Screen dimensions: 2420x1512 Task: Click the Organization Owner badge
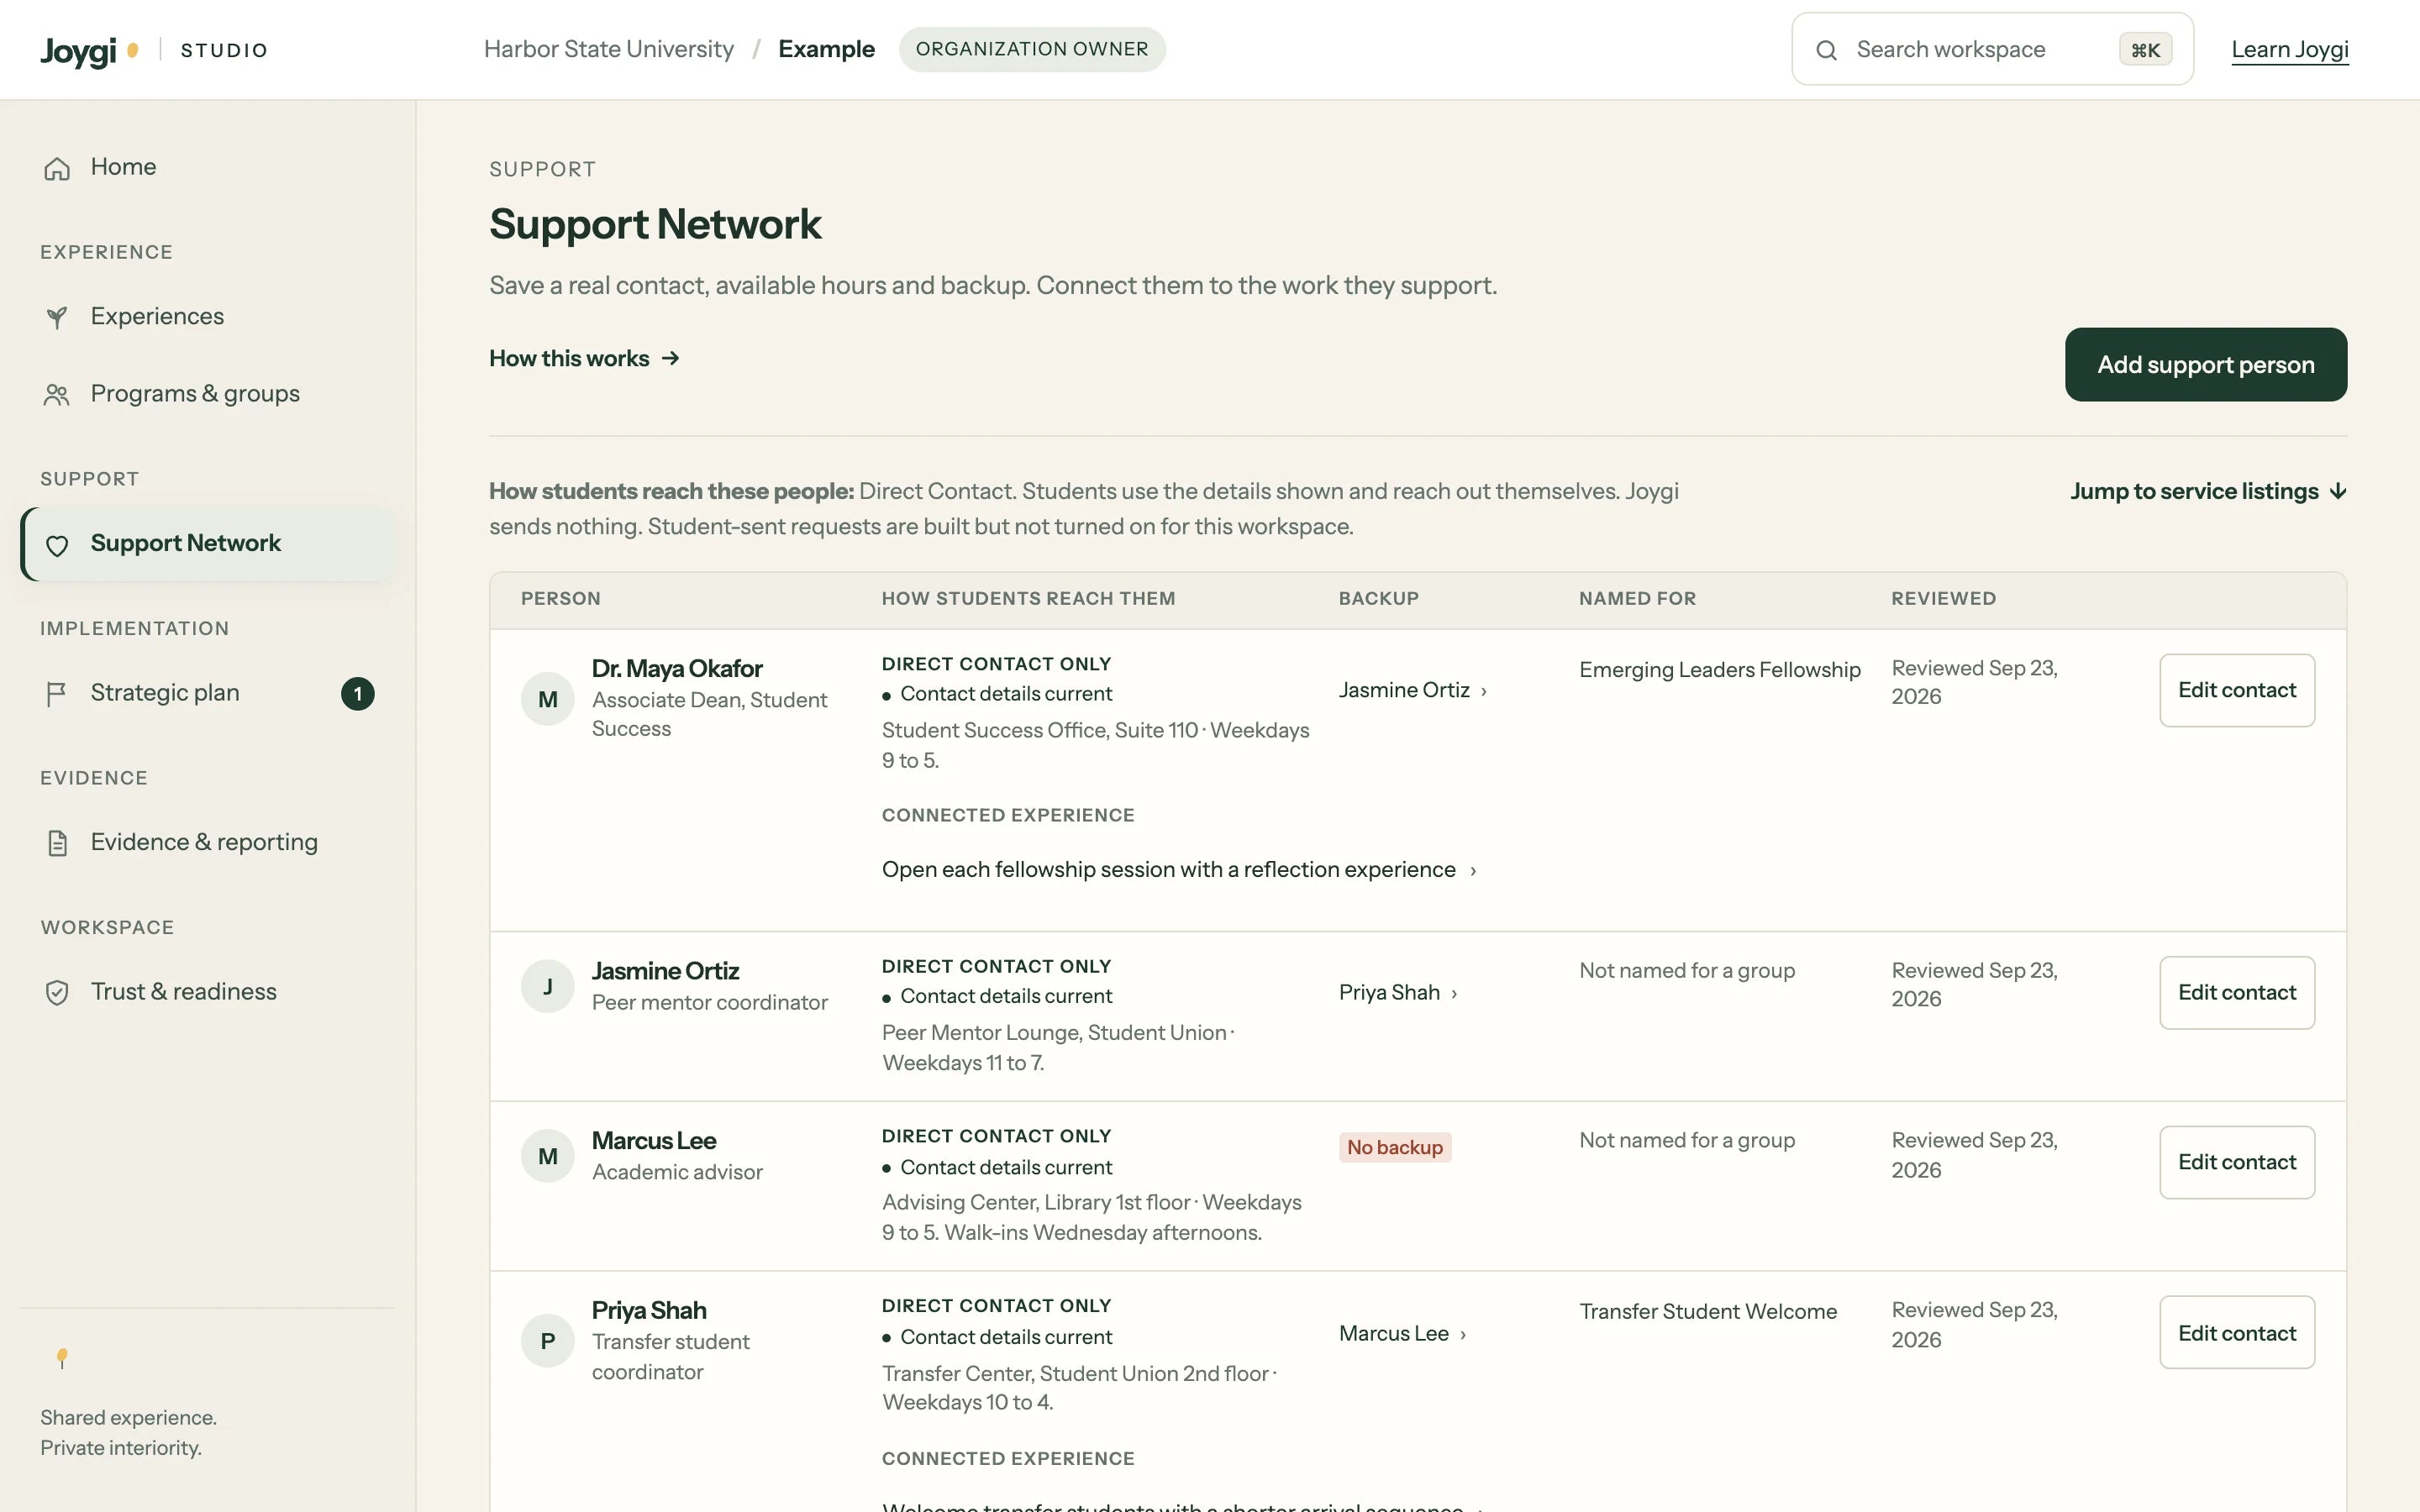point(1031,49)
